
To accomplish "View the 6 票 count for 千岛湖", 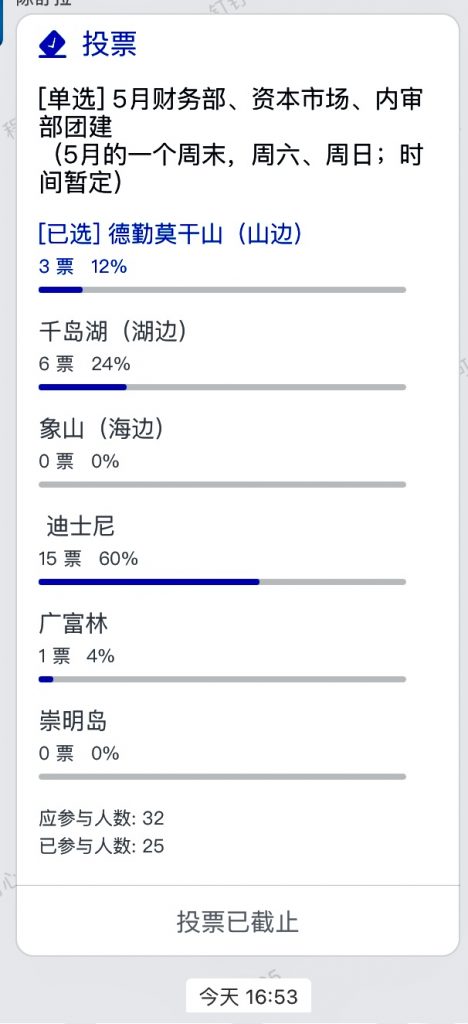I will (x=56, y=364).
